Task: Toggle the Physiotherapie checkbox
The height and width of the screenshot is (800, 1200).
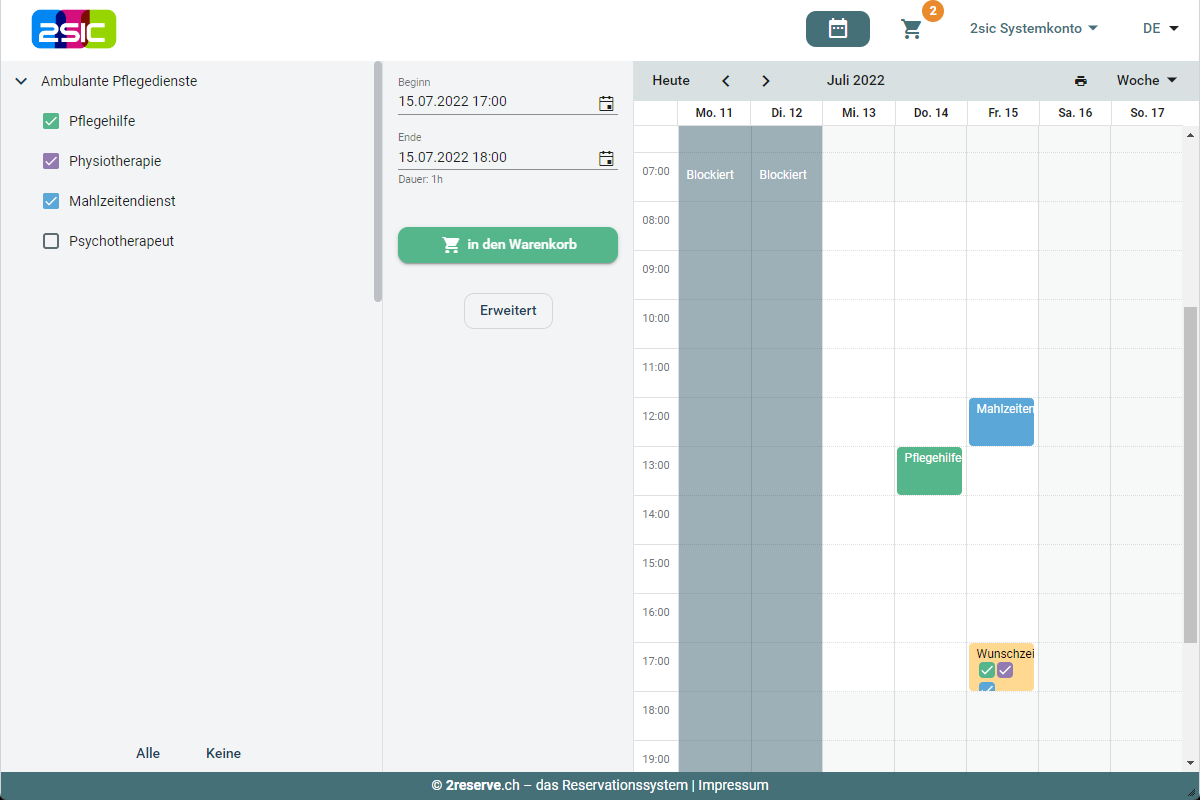Action: coord(51,161)
